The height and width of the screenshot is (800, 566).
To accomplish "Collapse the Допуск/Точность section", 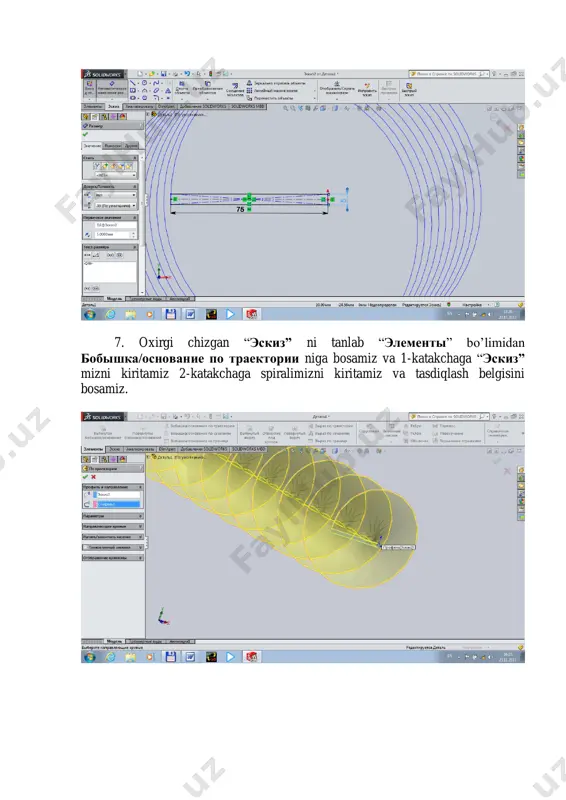I will coord(135,187).
